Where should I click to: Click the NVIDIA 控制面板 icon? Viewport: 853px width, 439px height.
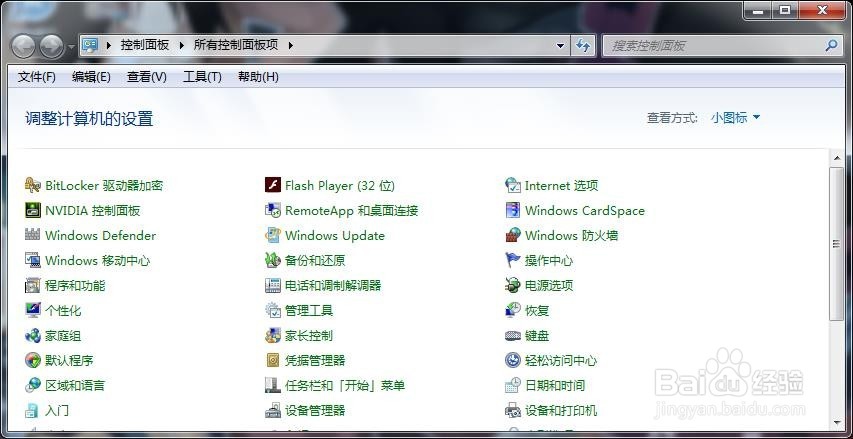tap(33, 211)
